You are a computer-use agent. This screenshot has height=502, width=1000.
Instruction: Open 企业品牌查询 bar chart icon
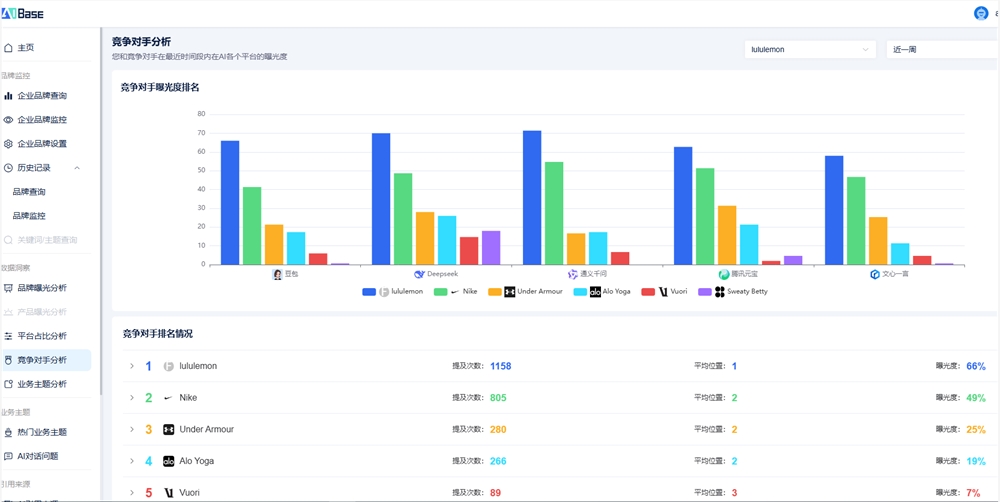tap(9, 96)
